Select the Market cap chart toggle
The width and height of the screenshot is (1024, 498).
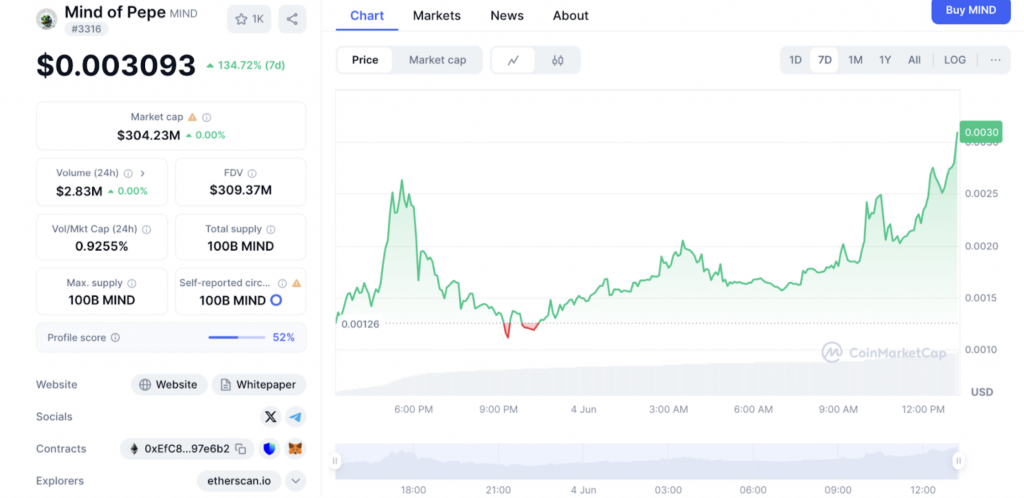pos(438,60)
